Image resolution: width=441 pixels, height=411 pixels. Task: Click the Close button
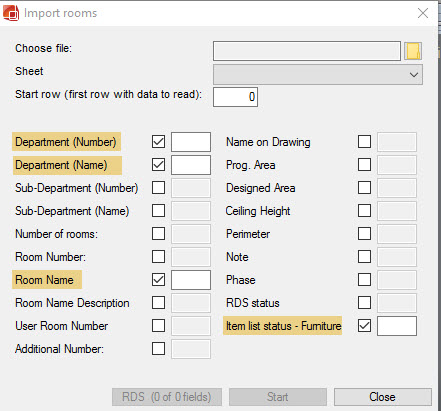(x=383, y=397)
